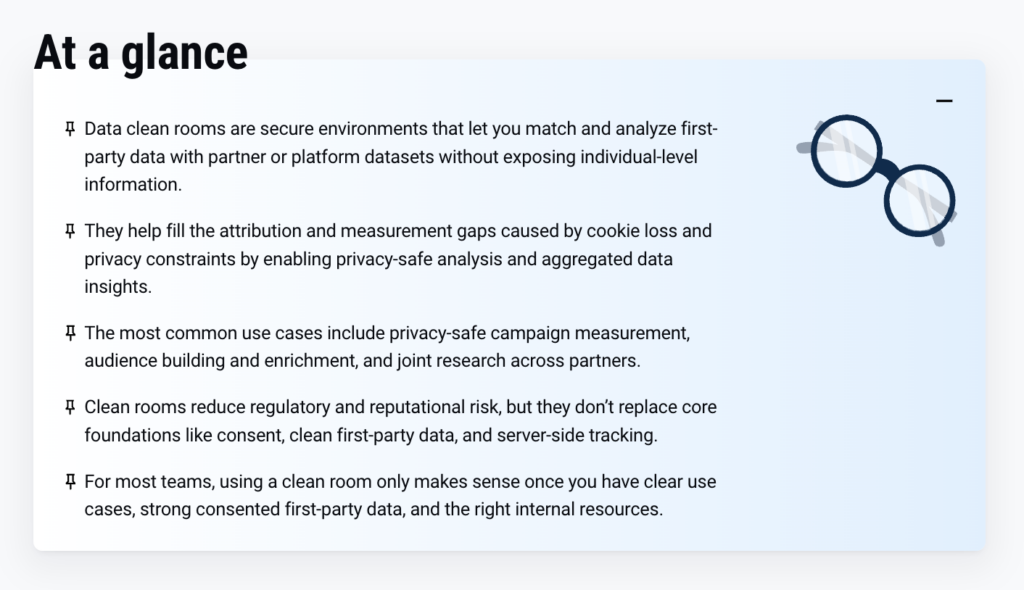The width and height of the screenshot is (1024, 590).
Task: Click the right lens of the glasses
Action: coord(919,198)
